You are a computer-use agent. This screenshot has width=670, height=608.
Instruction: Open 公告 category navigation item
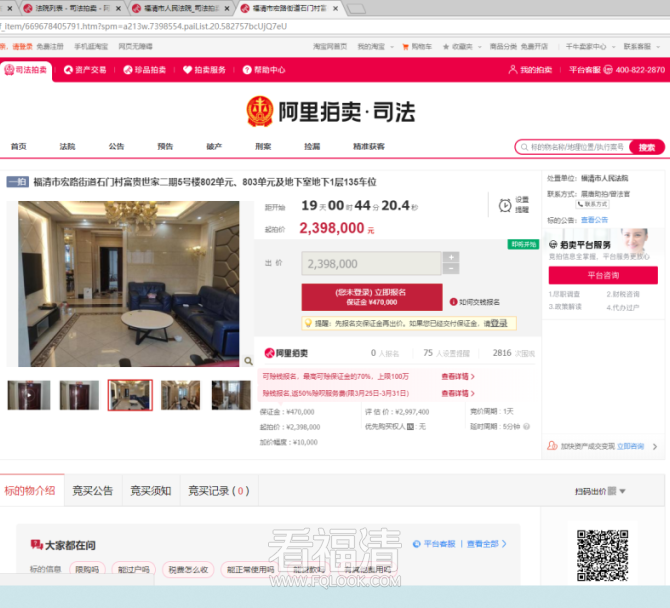click(x=116, y=147)
